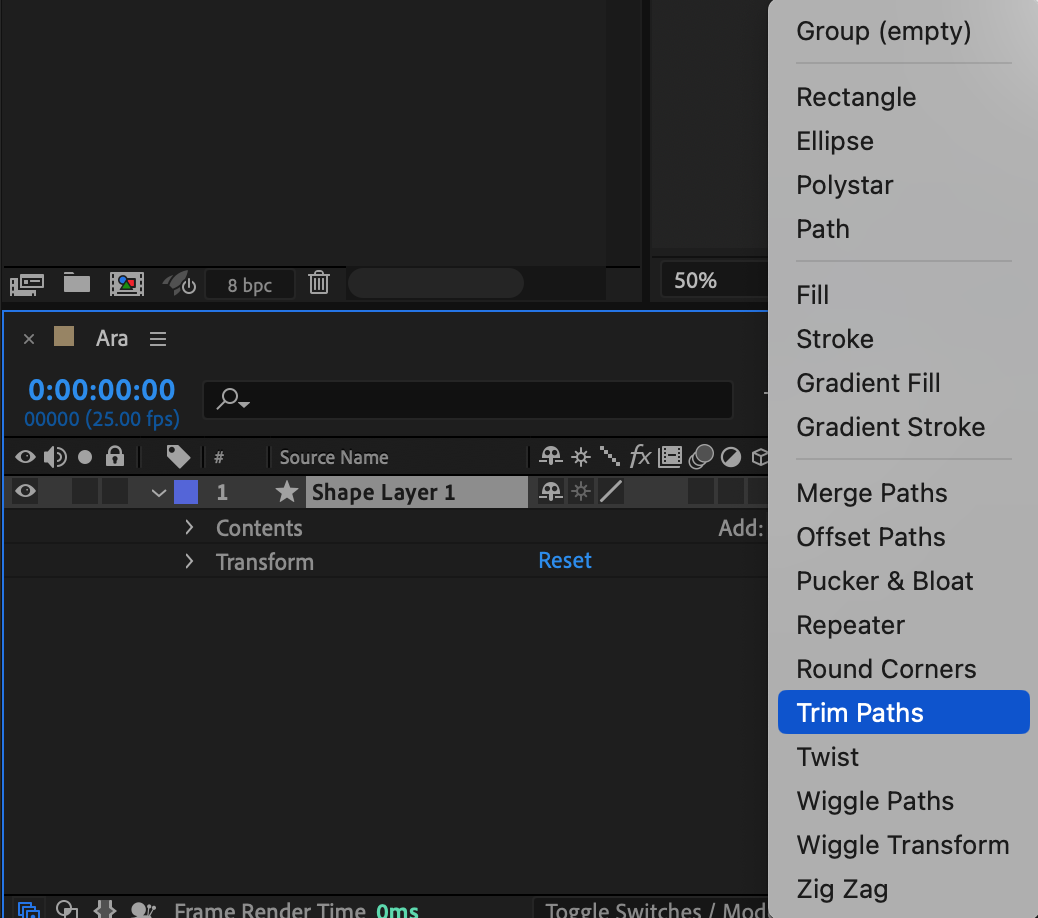This screenshot has height=918, width=1038.
Task: Expand the Transform group
Action: point(189,561)
